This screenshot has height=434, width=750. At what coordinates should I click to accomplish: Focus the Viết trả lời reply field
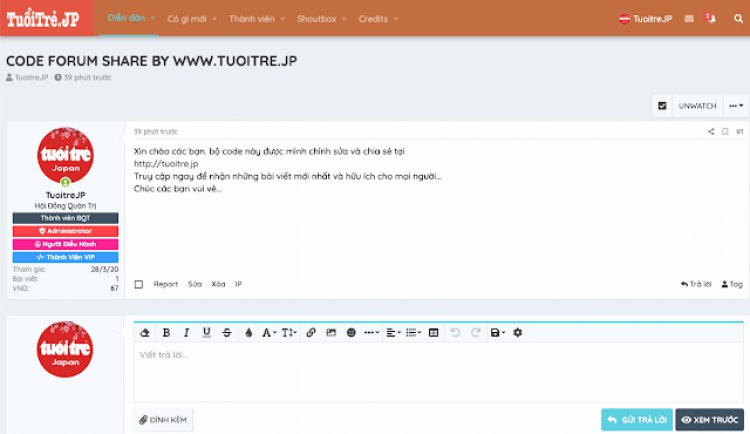tap(438, 372)
